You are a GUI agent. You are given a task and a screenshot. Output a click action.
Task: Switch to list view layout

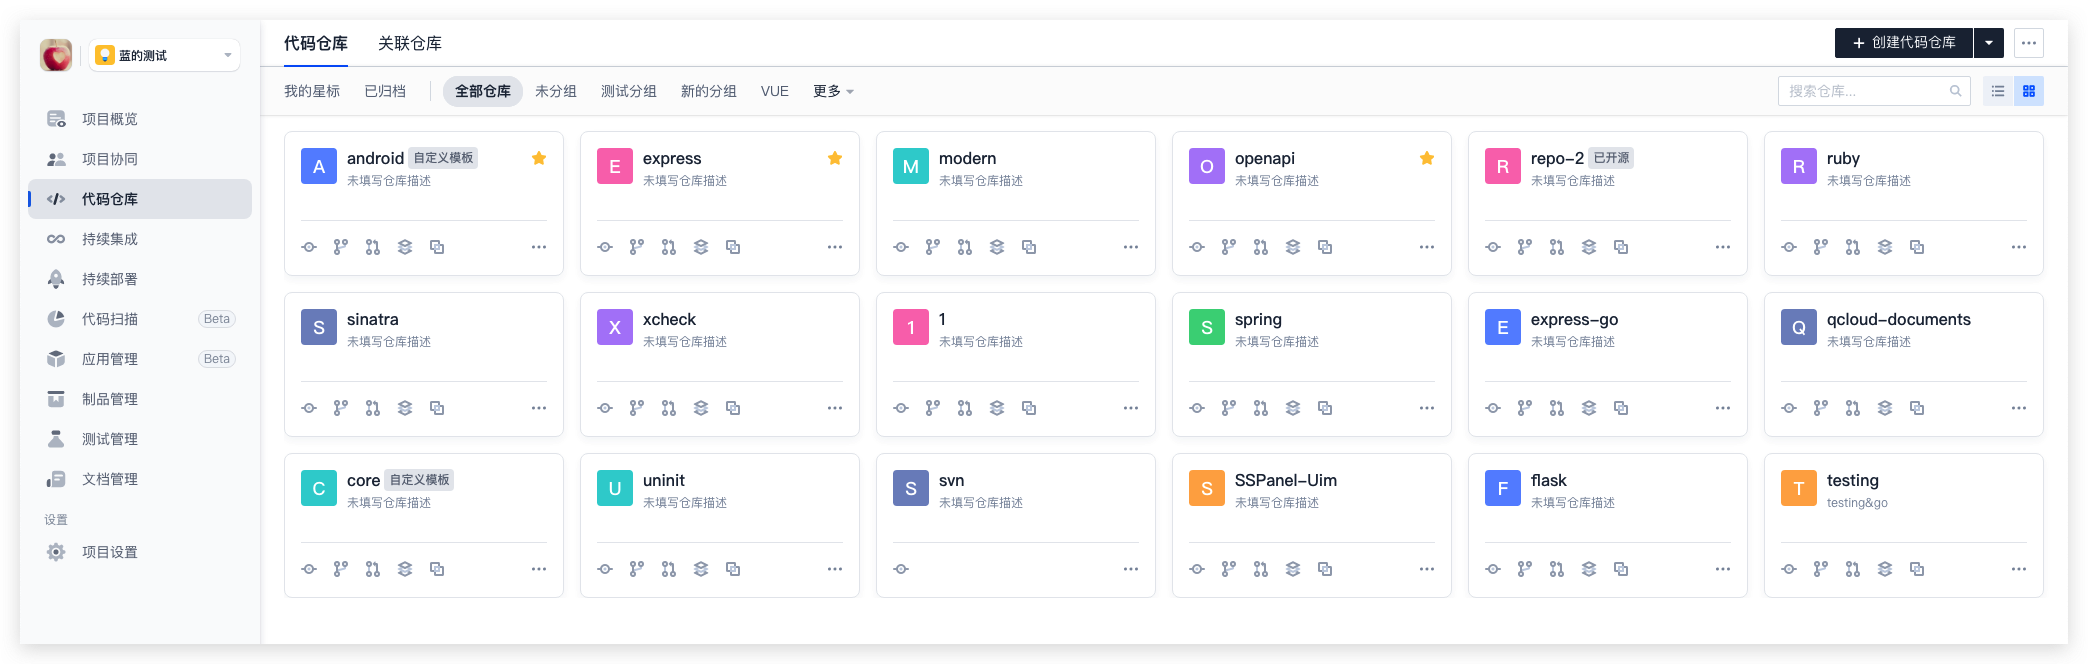click(x=1998, y=91)
